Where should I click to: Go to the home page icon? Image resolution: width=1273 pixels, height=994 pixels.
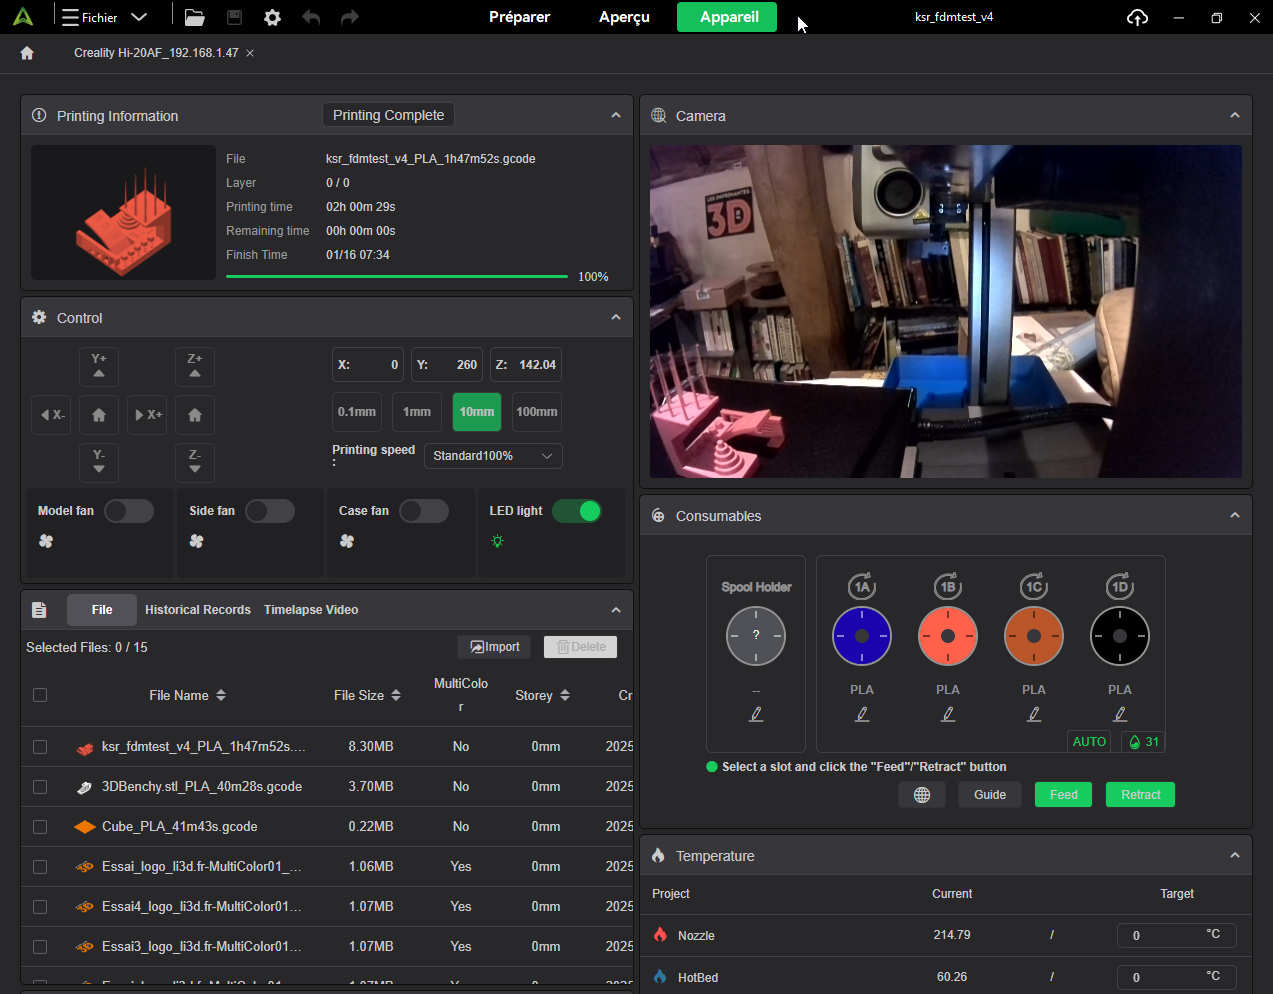pos(27,53)
